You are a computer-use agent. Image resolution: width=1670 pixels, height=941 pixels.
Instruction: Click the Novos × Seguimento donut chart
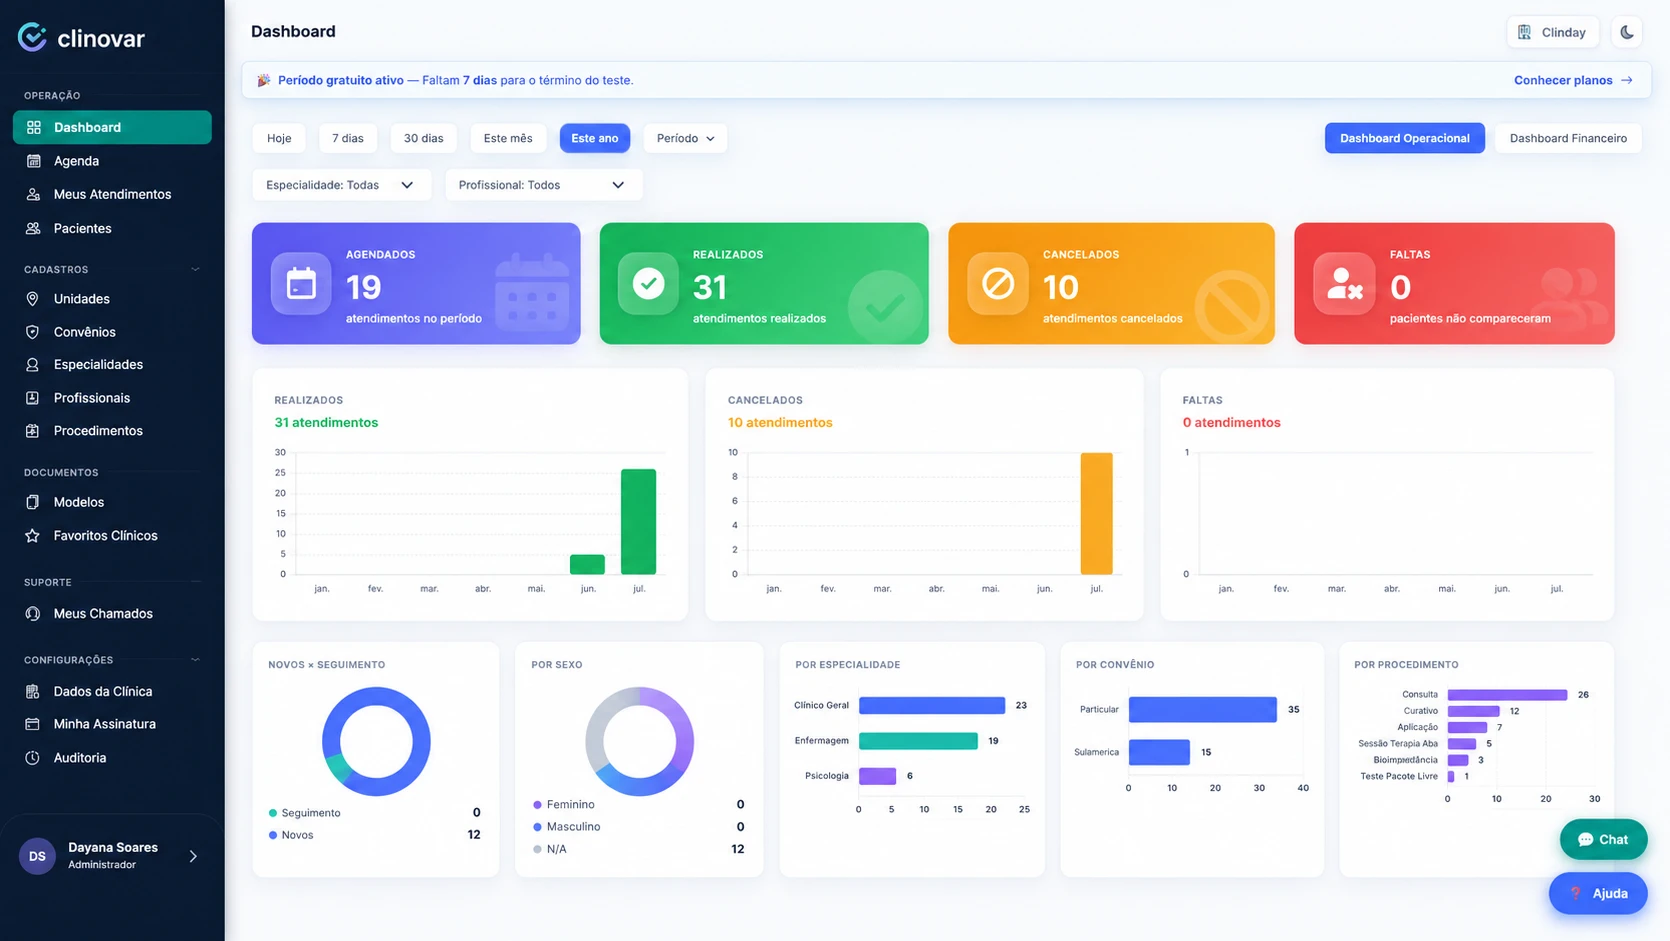point(376,741)
